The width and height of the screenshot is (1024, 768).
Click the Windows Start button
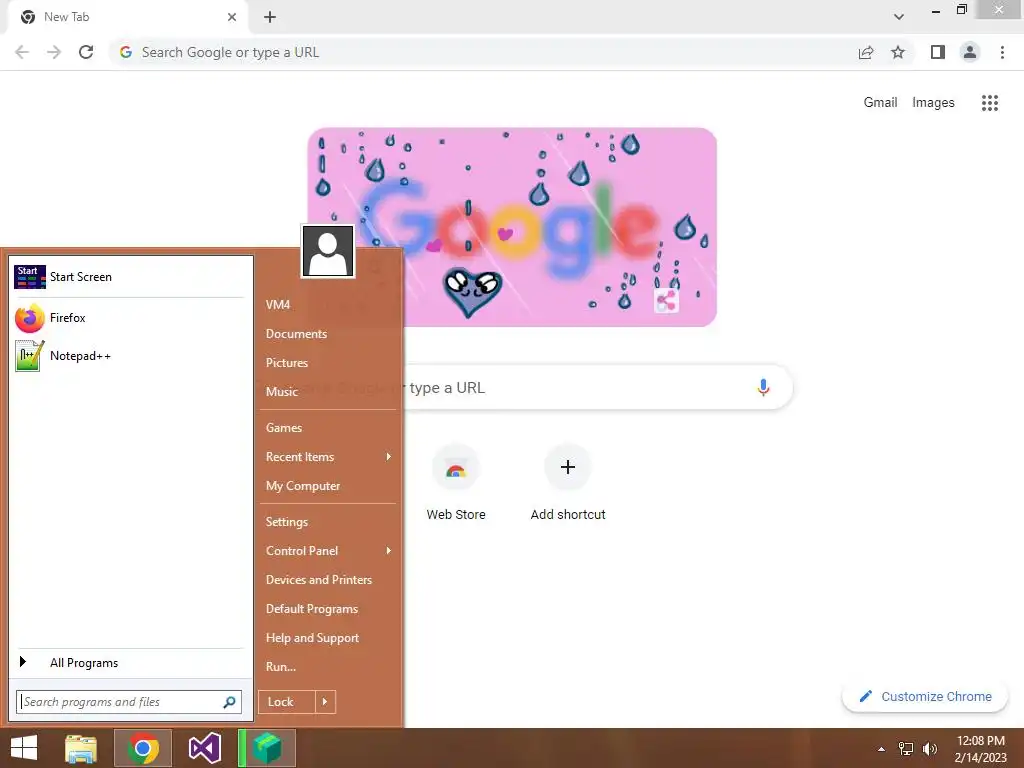(24, 748)
